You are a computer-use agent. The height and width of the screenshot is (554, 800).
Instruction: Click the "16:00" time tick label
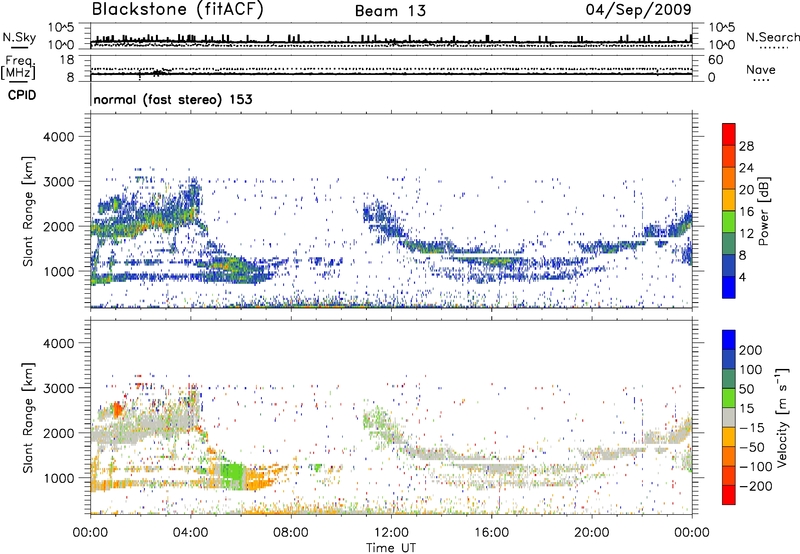pos(491,533)
